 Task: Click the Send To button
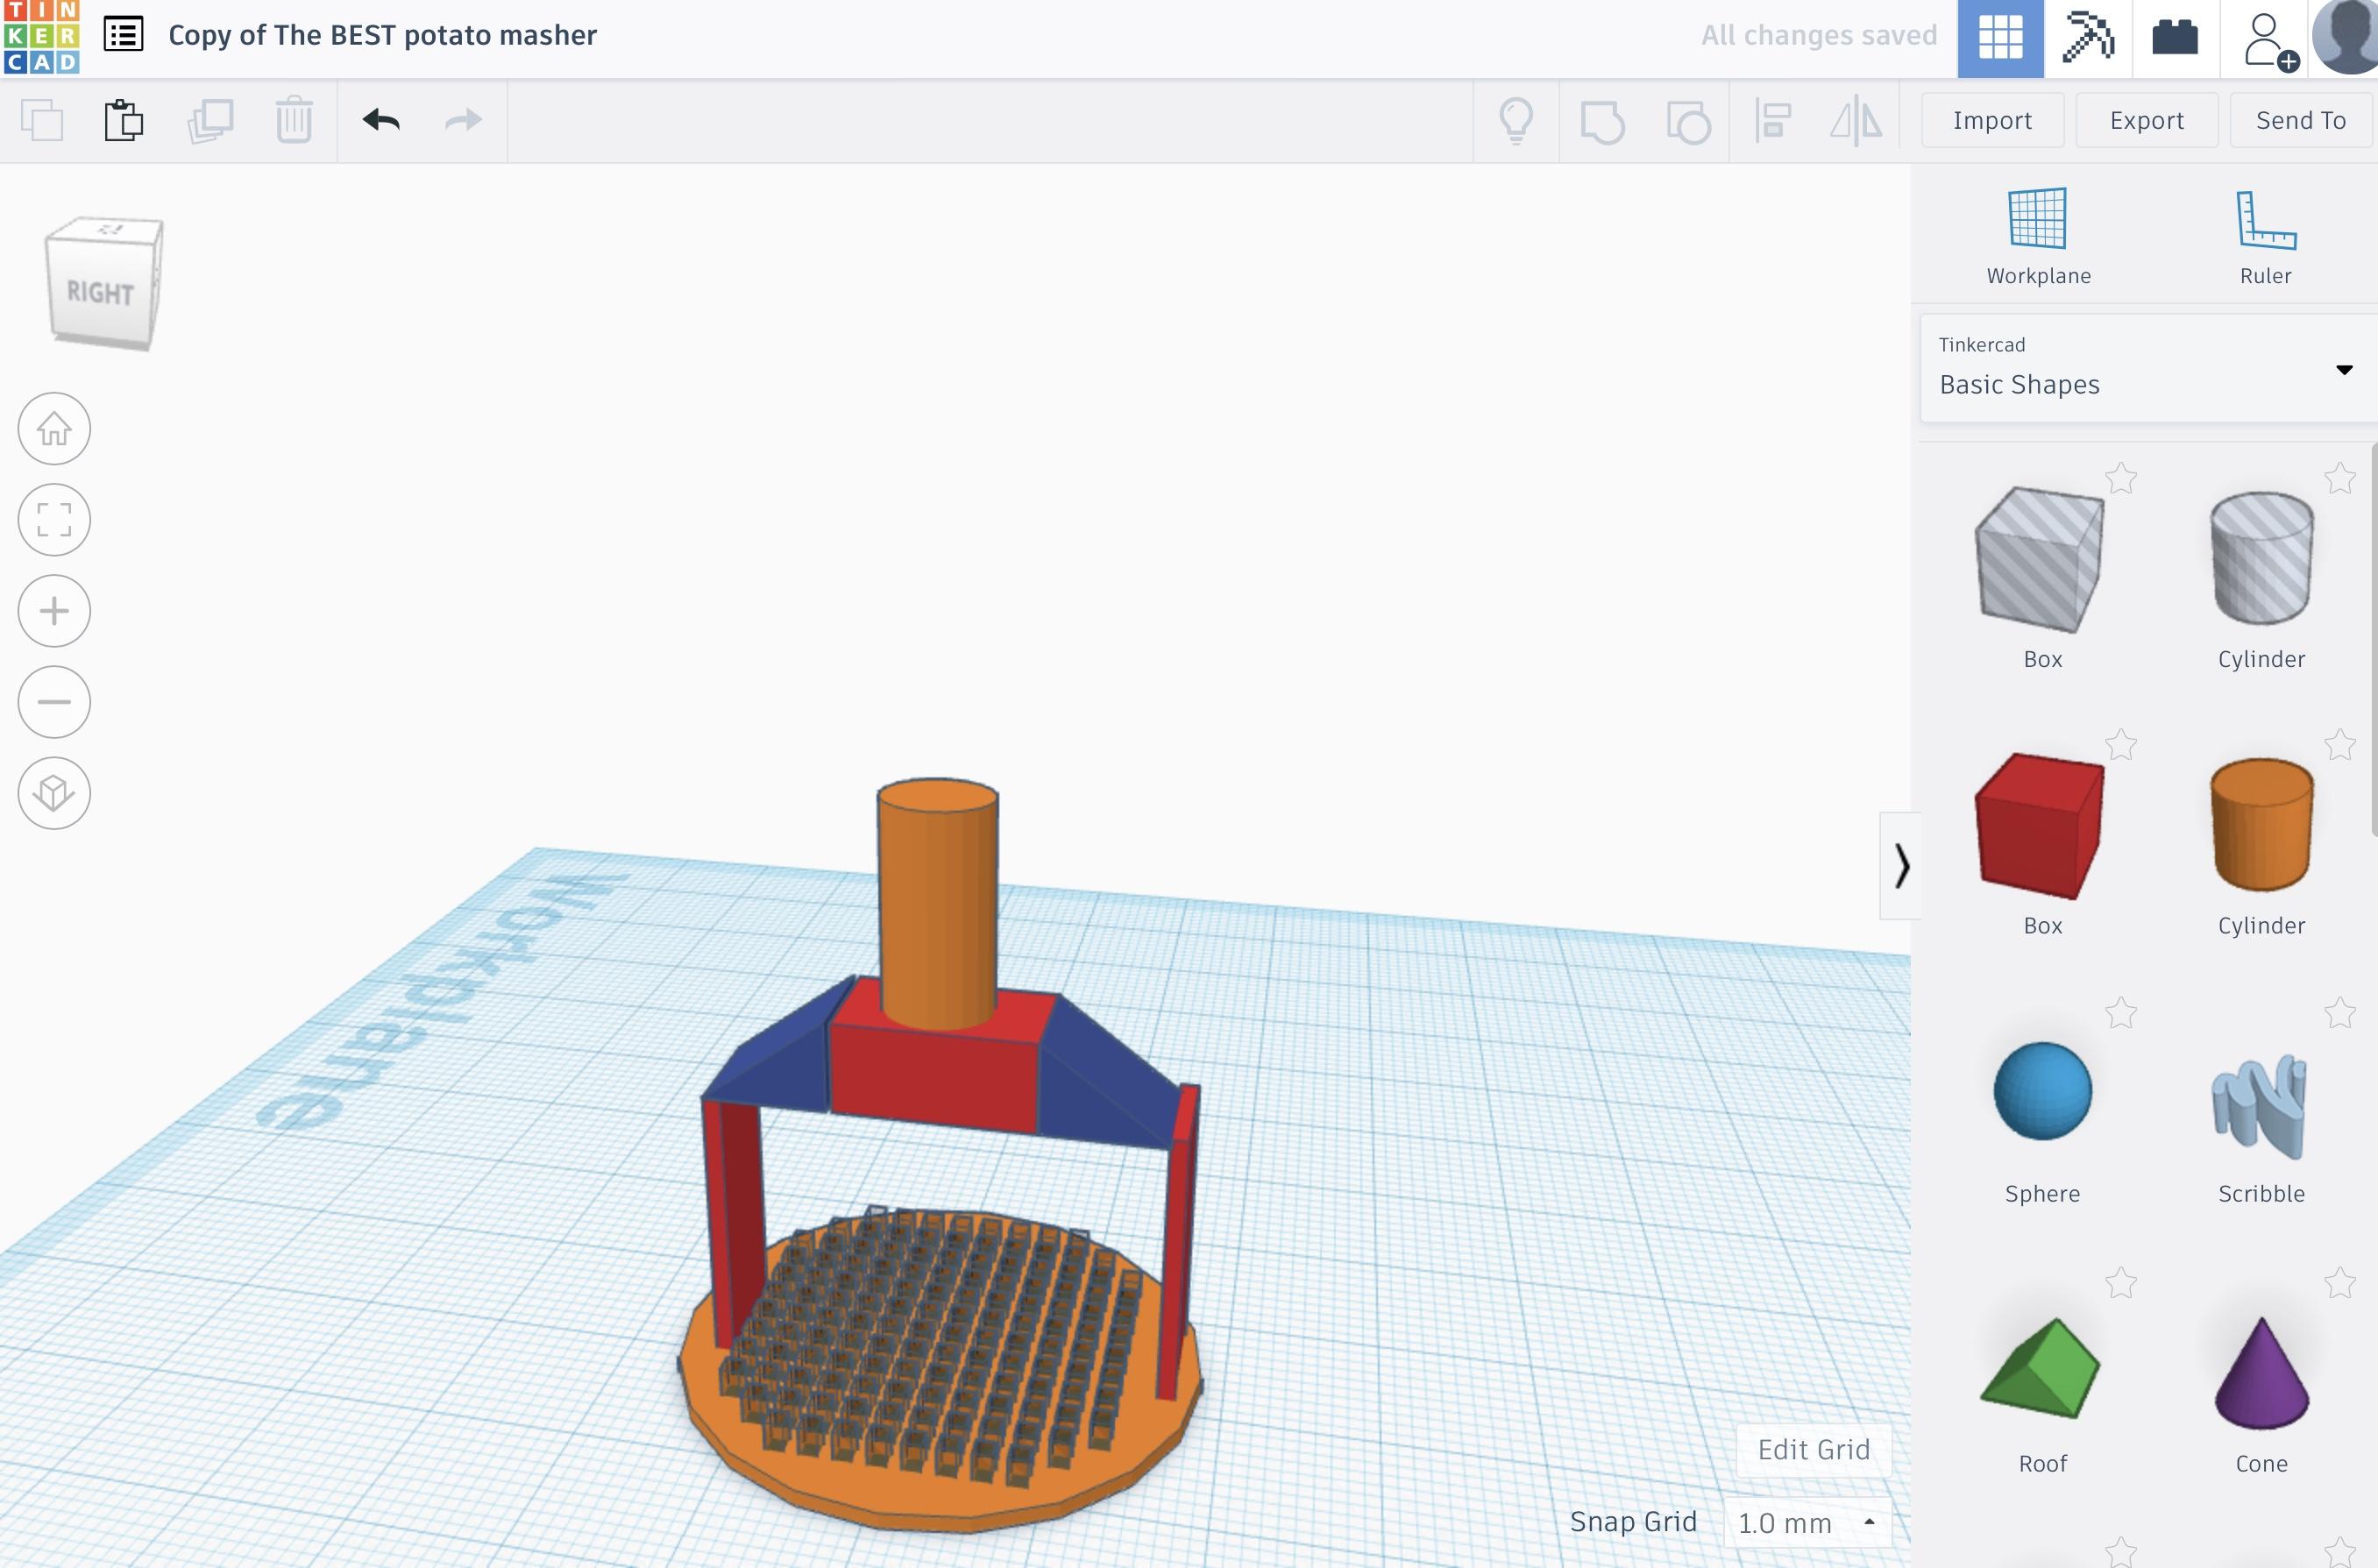(x=2301, y=121)
